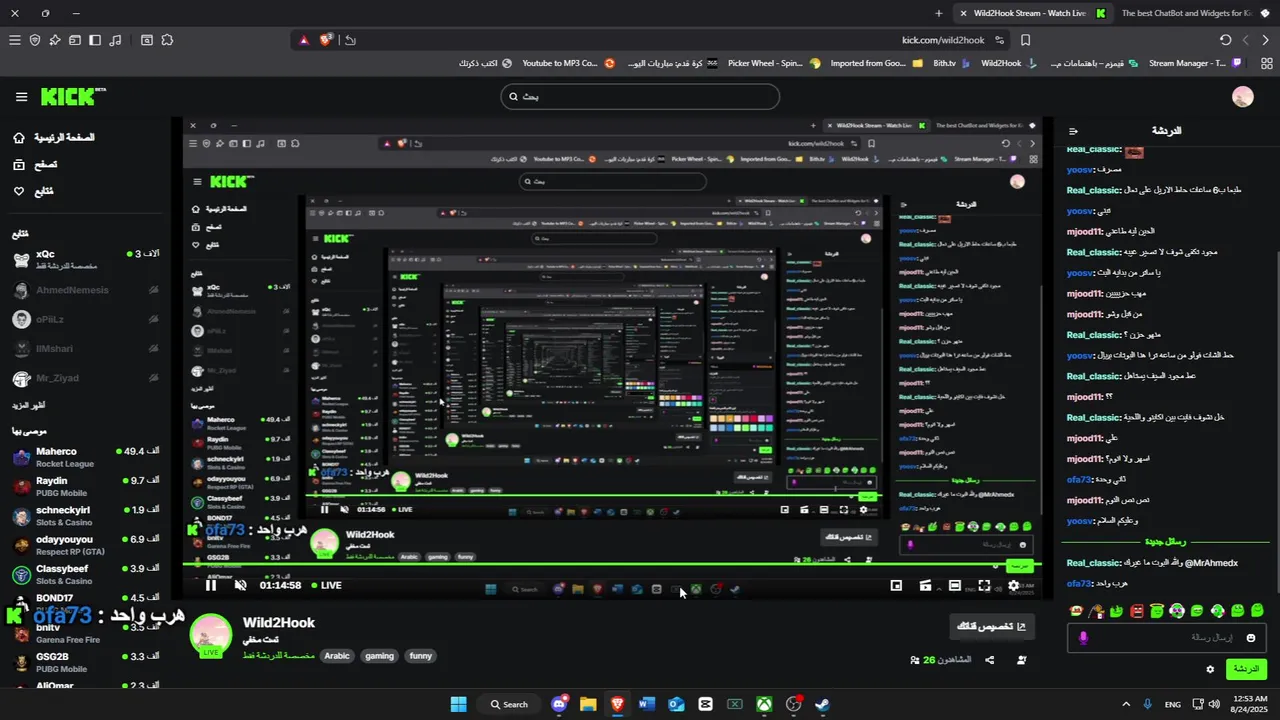Collapse the chat panel arrow icon
The image size is (1280, 720).
click(x=1073, y=131)
